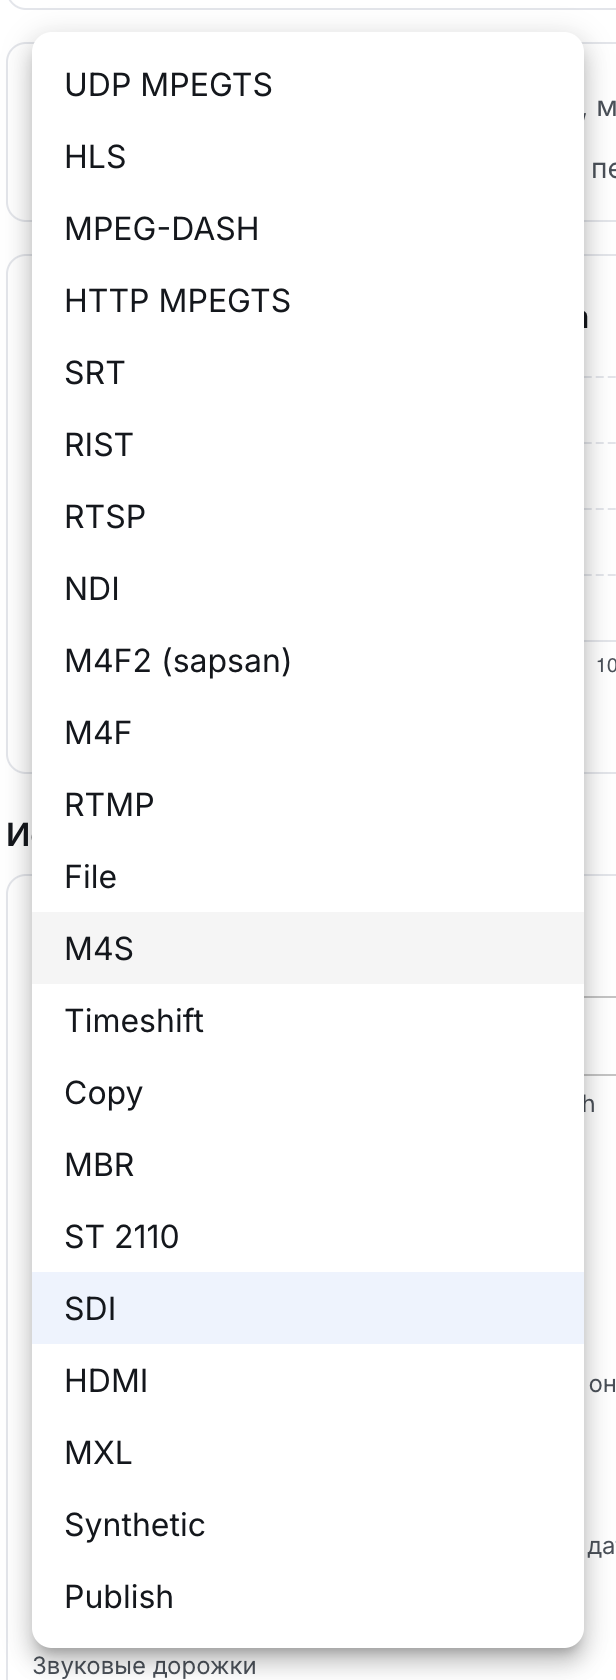This screenshot has height=1680, width=616.
Task: Choose the selected SDI option
Action: click(x=308, y=1309)
